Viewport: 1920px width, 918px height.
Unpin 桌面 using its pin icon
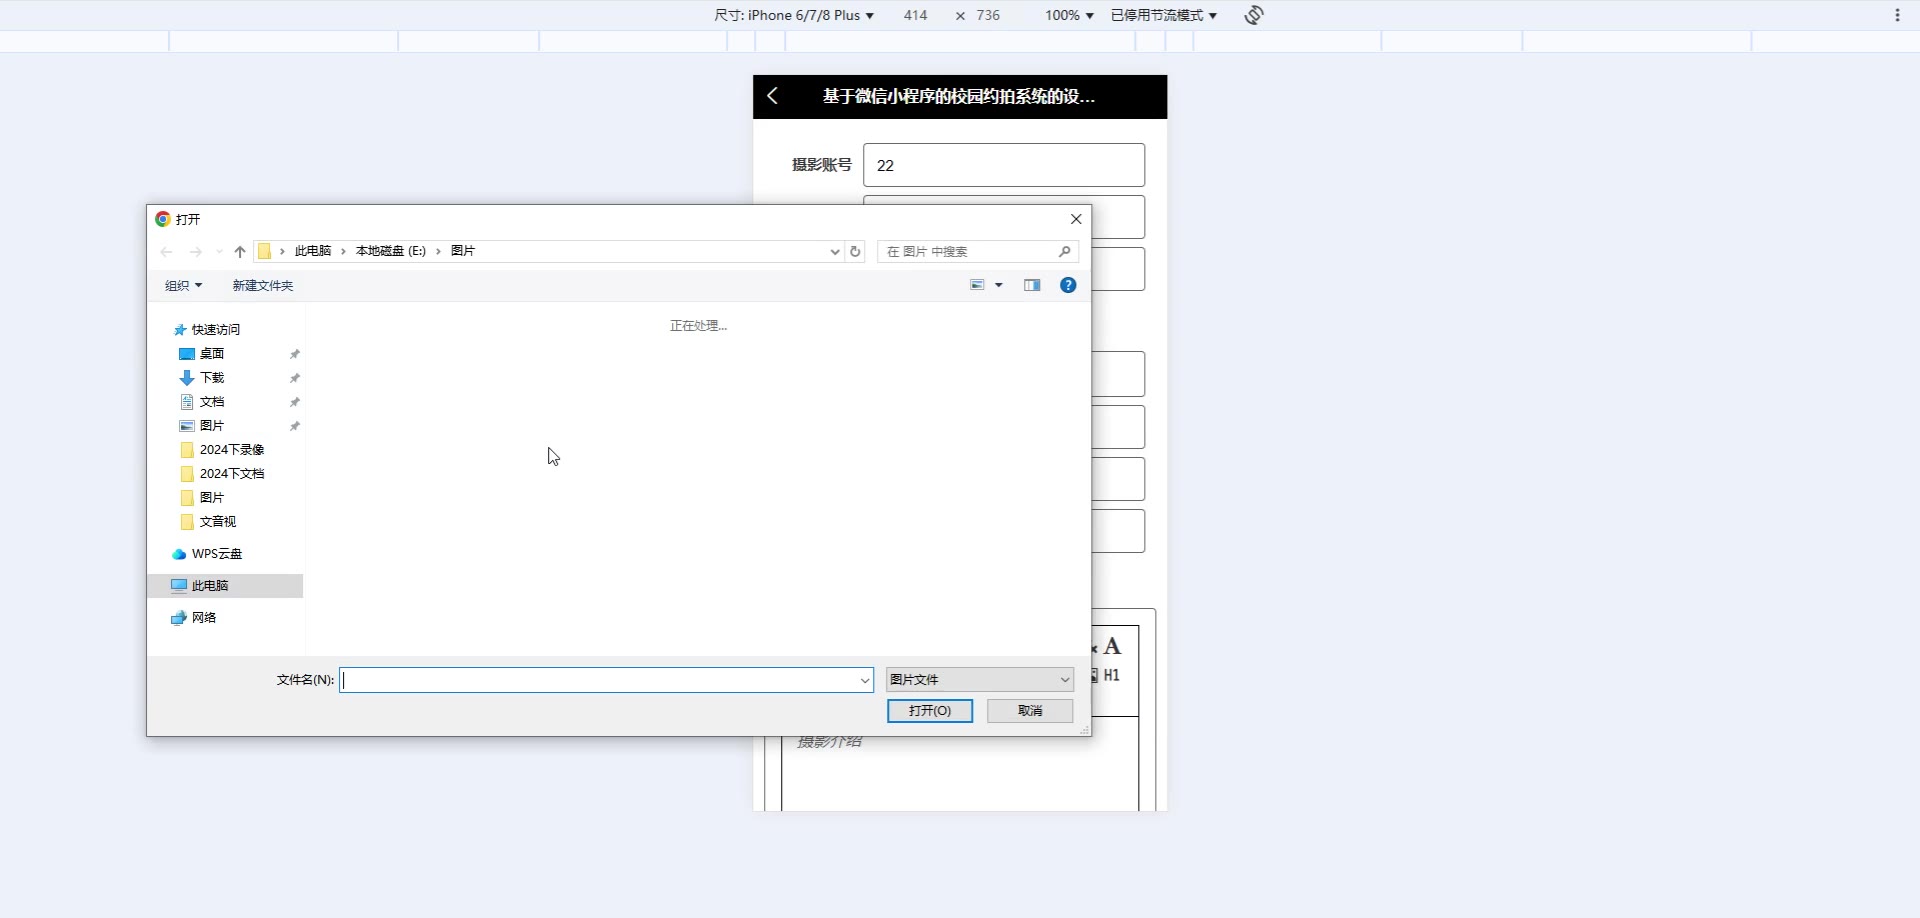(295, 354)
